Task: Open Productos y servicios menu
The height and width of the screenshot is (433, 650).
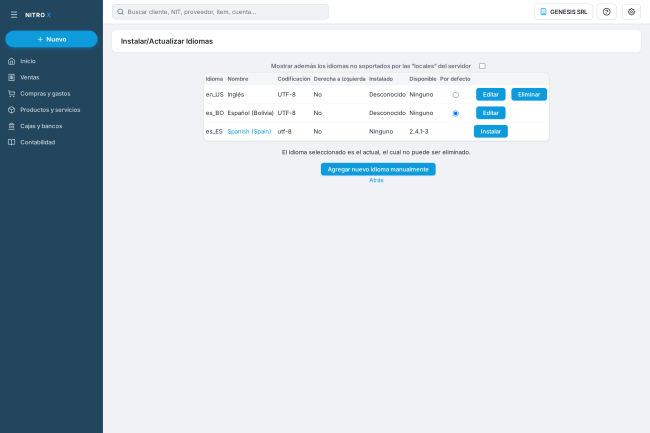Action: click(51, 110)
